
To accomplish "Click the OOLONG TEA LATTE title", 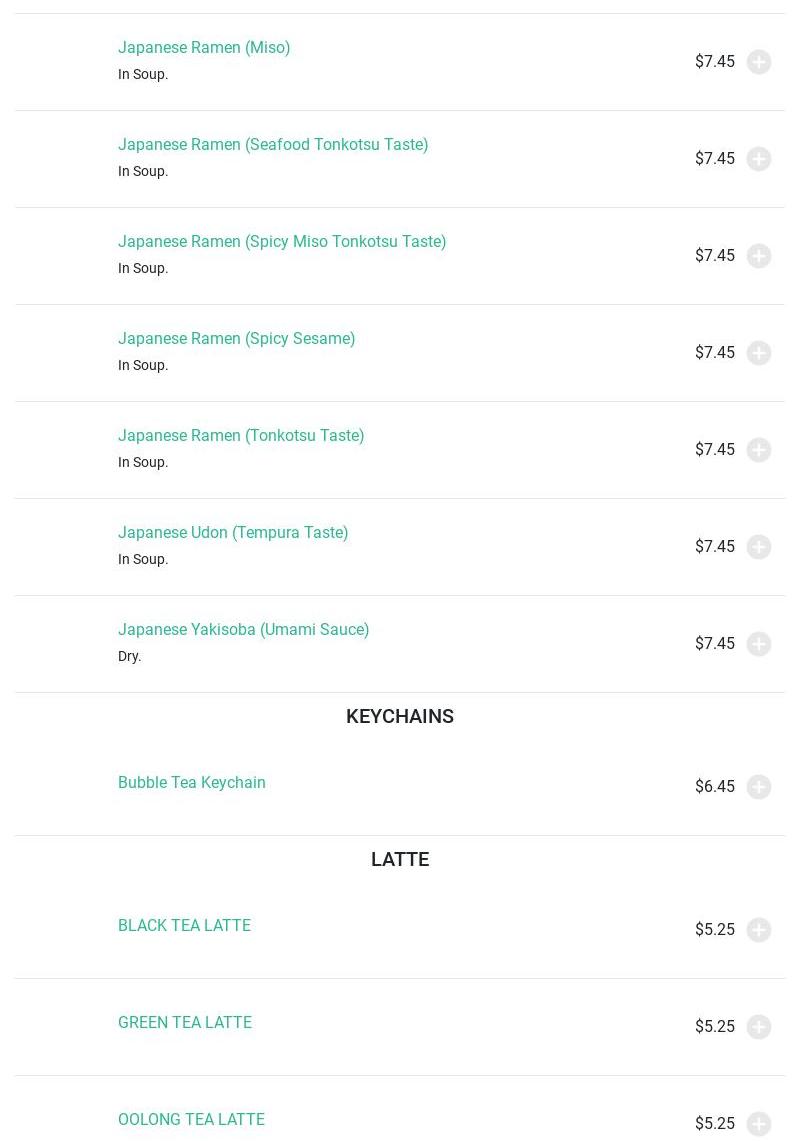I will click(x=191, y=1119).
